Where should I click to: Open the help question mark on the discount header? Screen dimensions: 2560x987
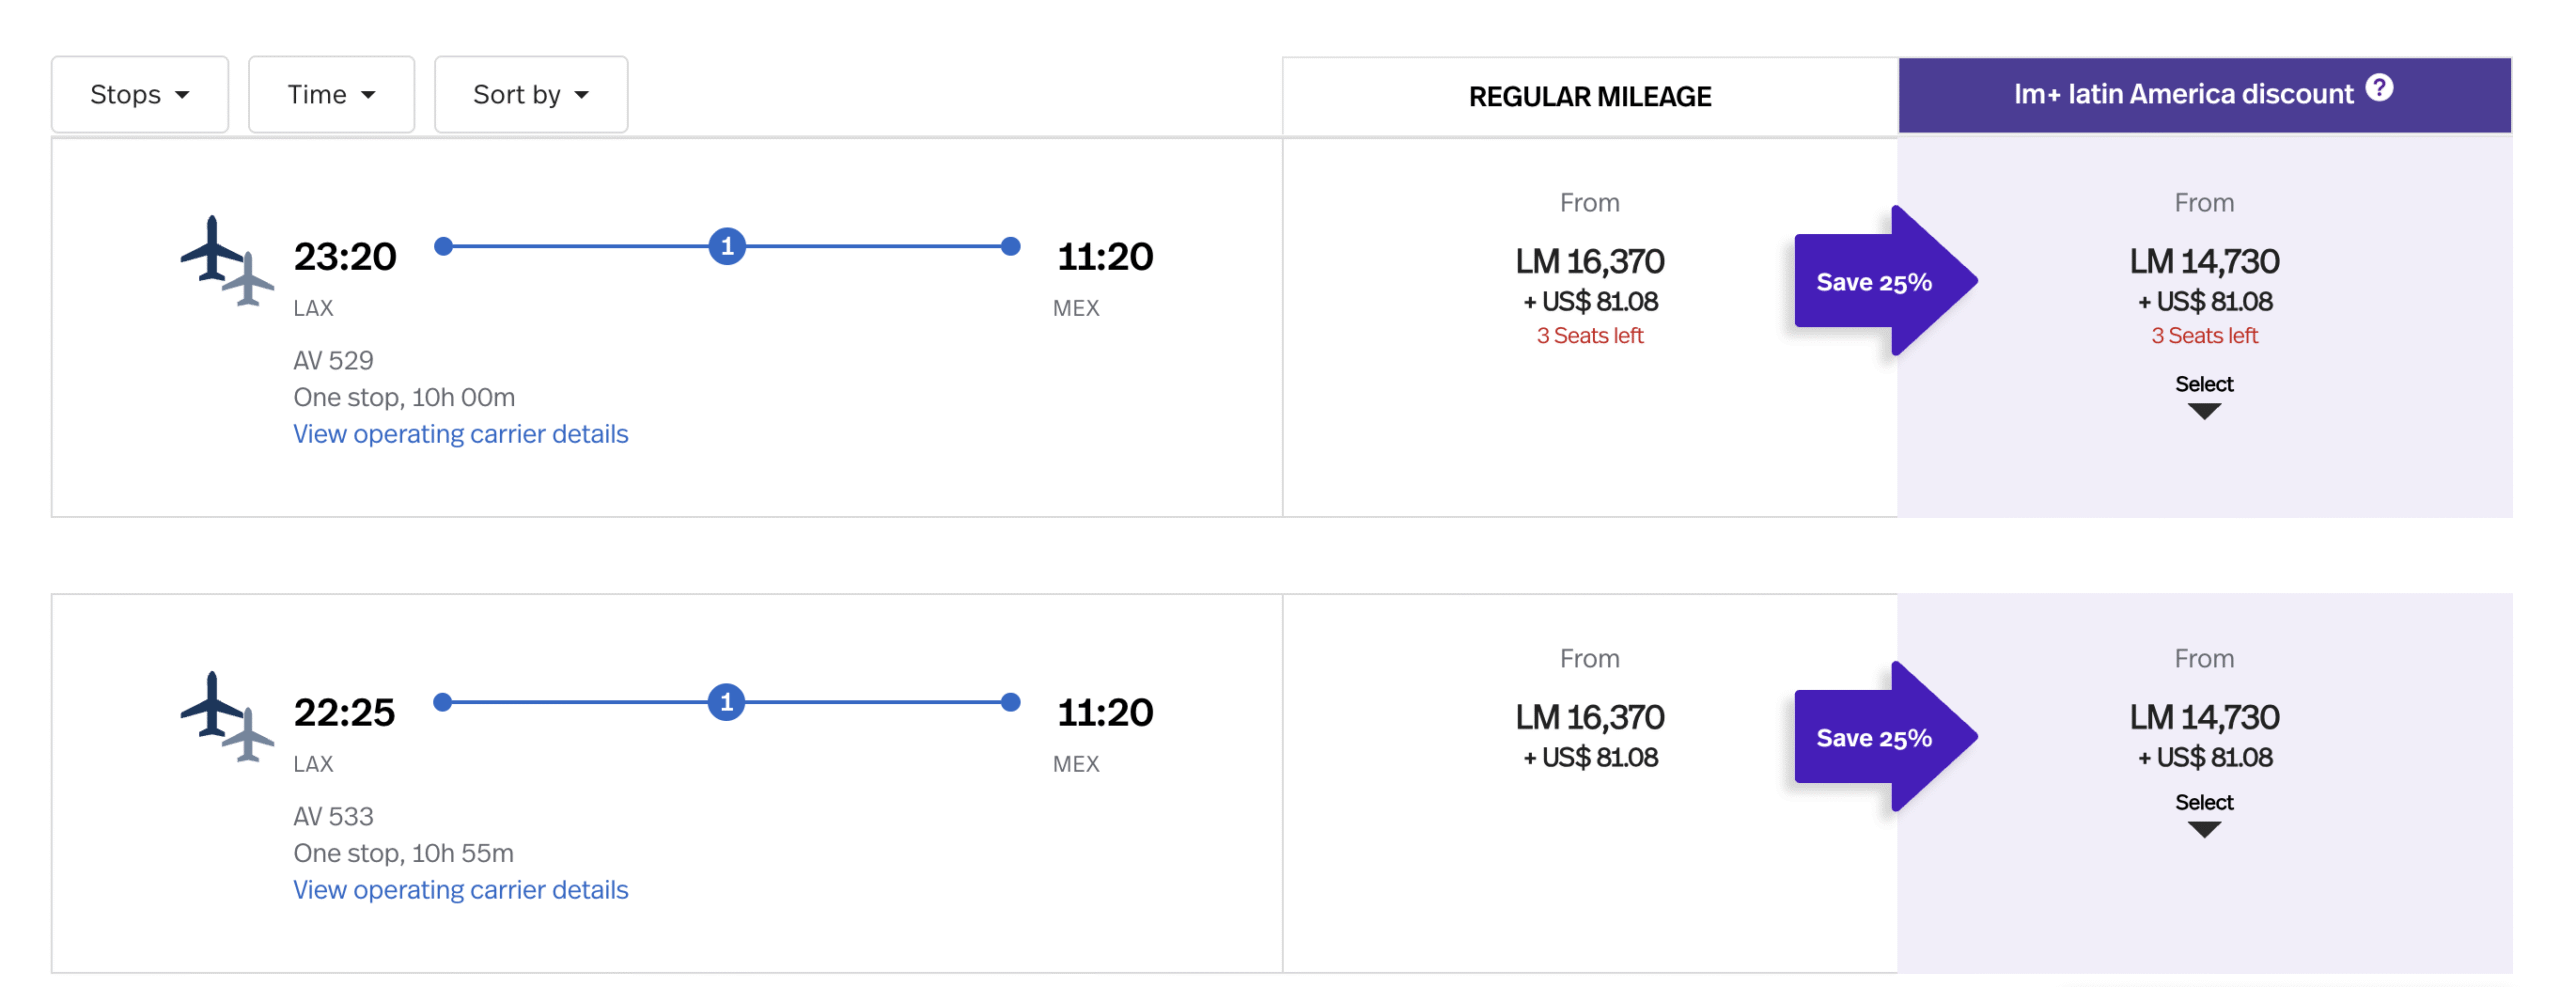point(2383,88)
